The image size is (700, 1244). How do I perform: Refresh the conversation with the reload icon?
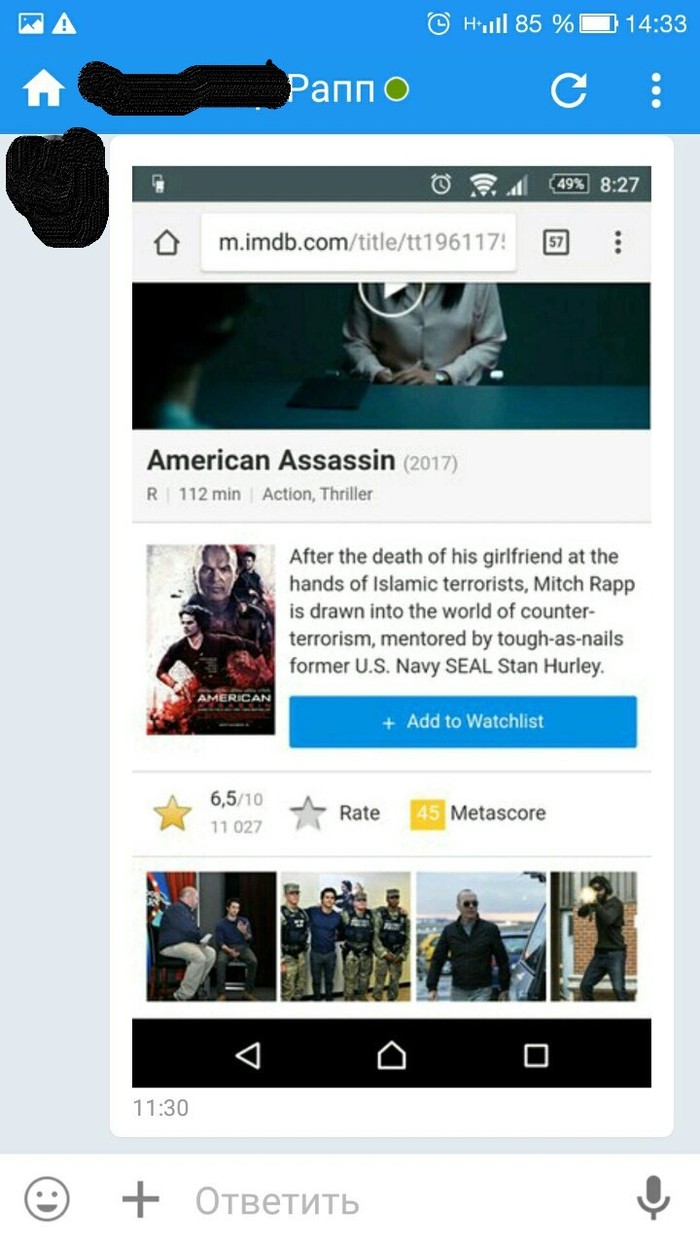(x=569, y=90)
